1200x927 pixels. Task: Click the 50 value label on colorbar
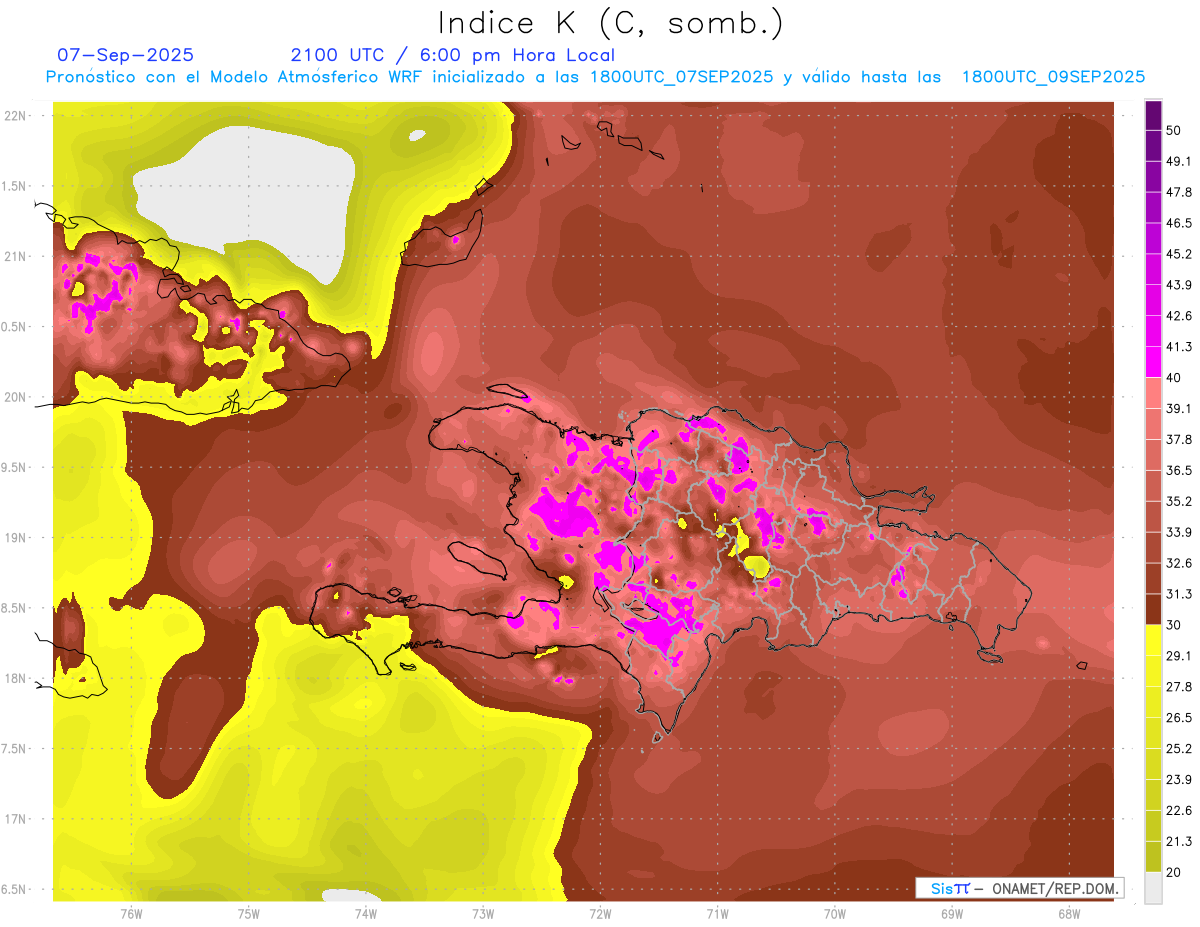tap(1174, 131)
